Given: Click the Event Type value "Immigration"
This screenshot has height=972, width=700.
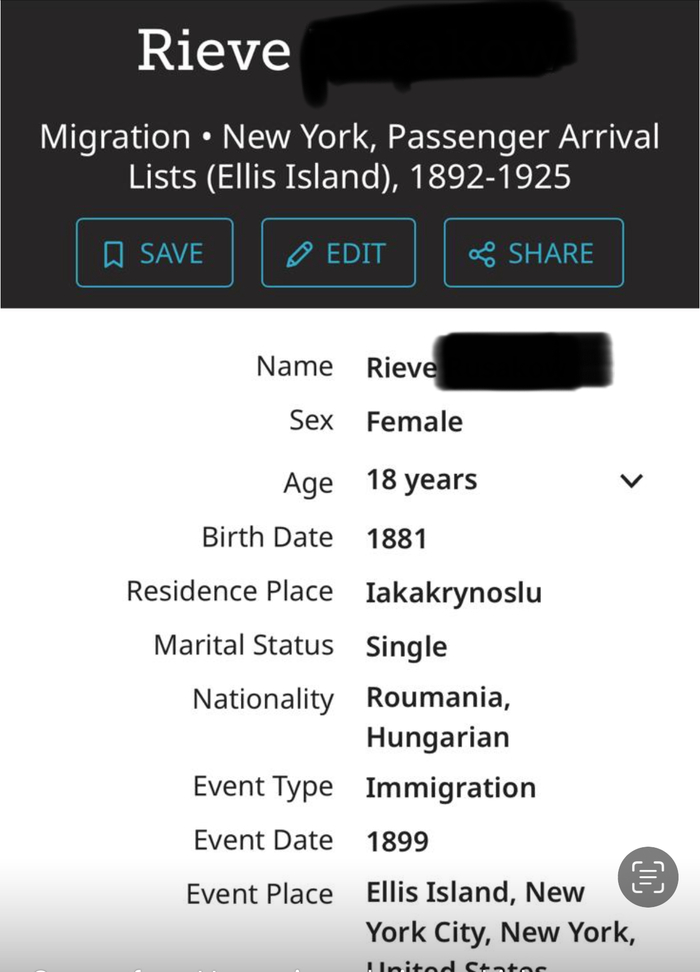Looking at the screenshot, I should click(x=450, y=788).
